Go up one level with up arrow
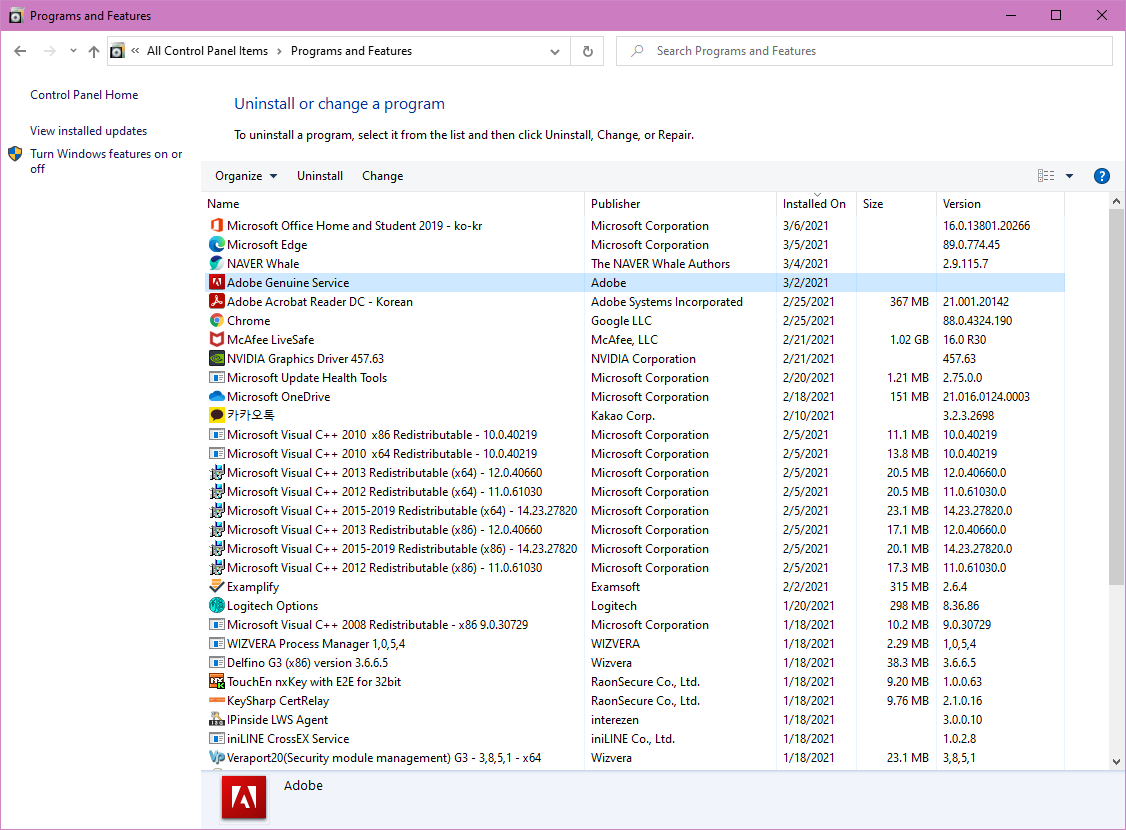 point(94,51)
